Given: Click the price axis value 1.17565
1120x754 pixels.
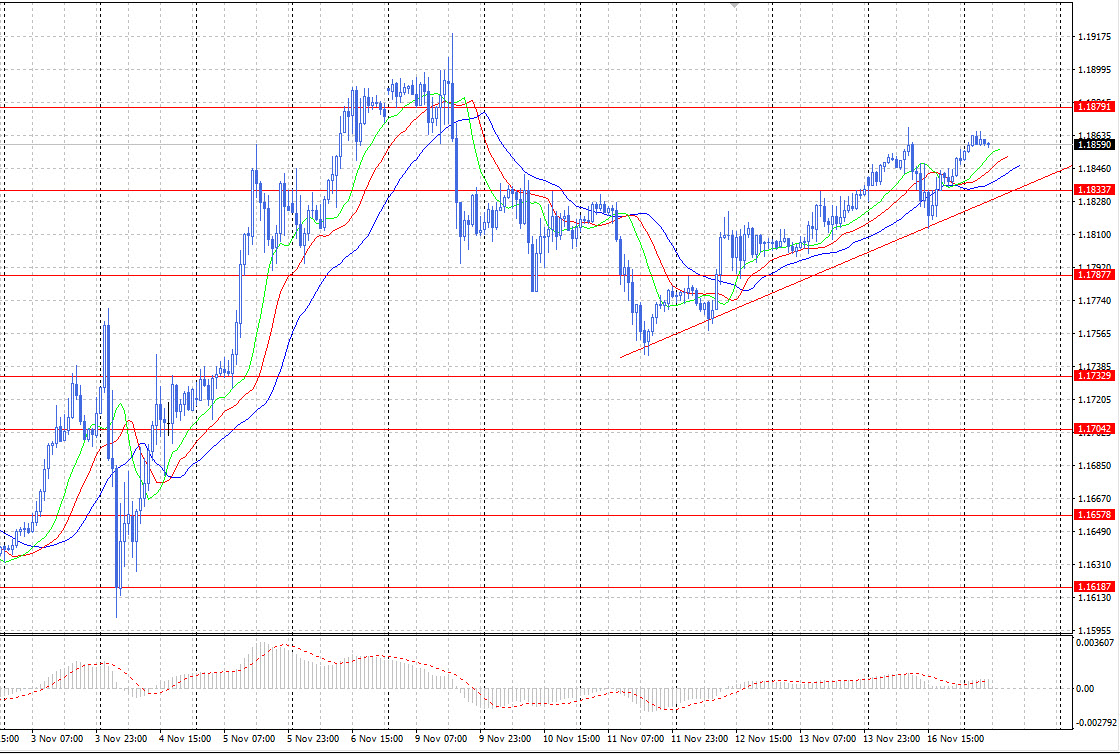Looking at the screenshot, I should tap(1095, 333).
